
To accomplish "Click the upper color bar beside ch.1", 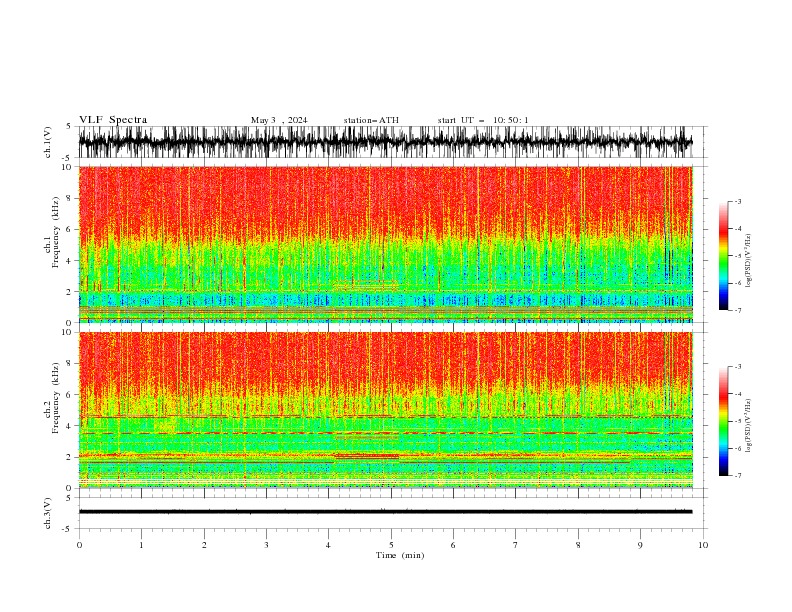I will 723,256.
